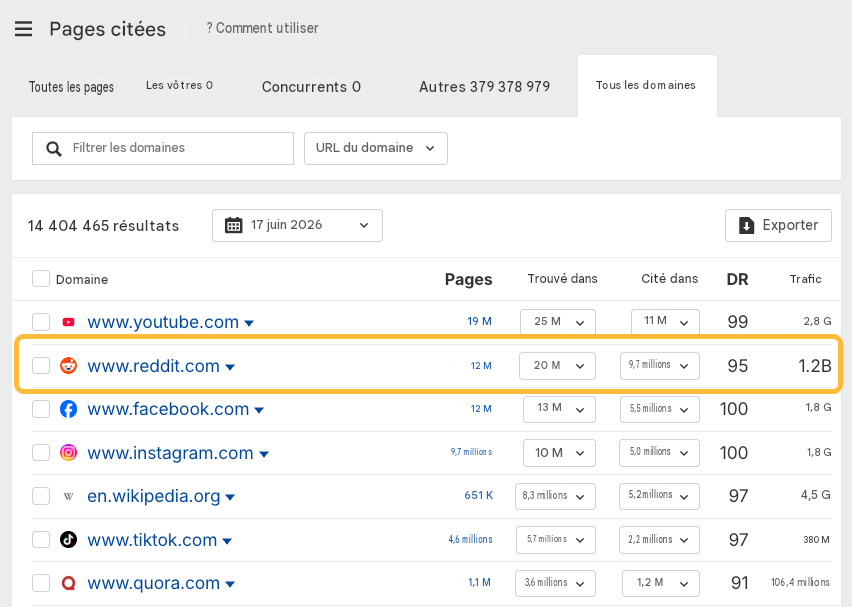Image resolution: width=852 pixels, height=607 pixels.
Task: Expand Reddit's 20 M Trouvé dans dropdown
Action: point(557,366)
